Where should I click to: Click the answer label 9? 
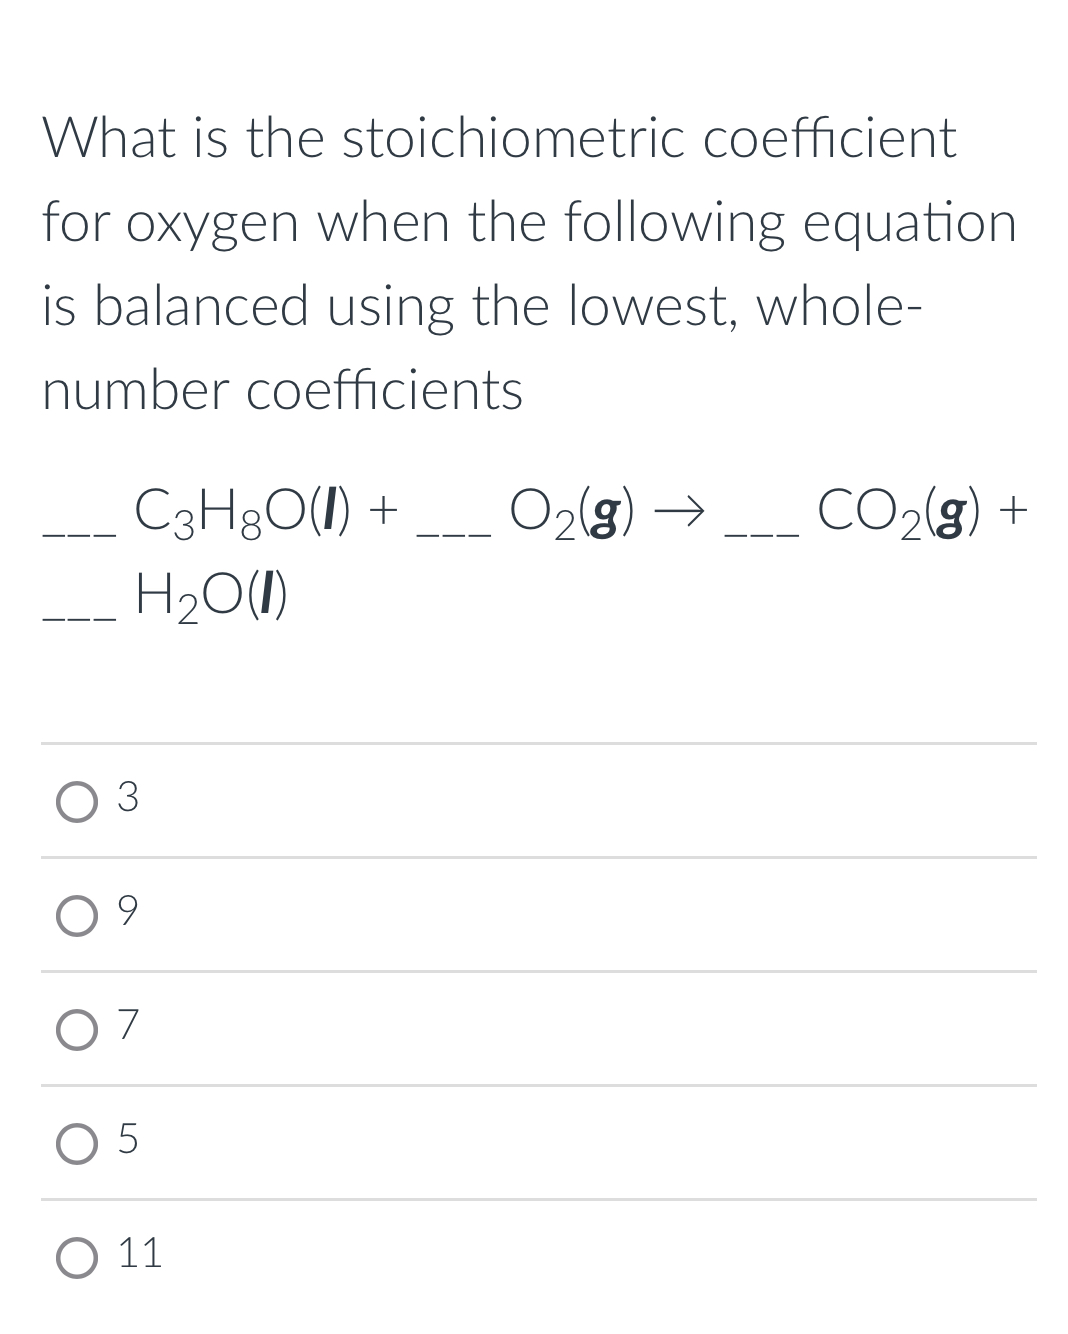[126, 912]
